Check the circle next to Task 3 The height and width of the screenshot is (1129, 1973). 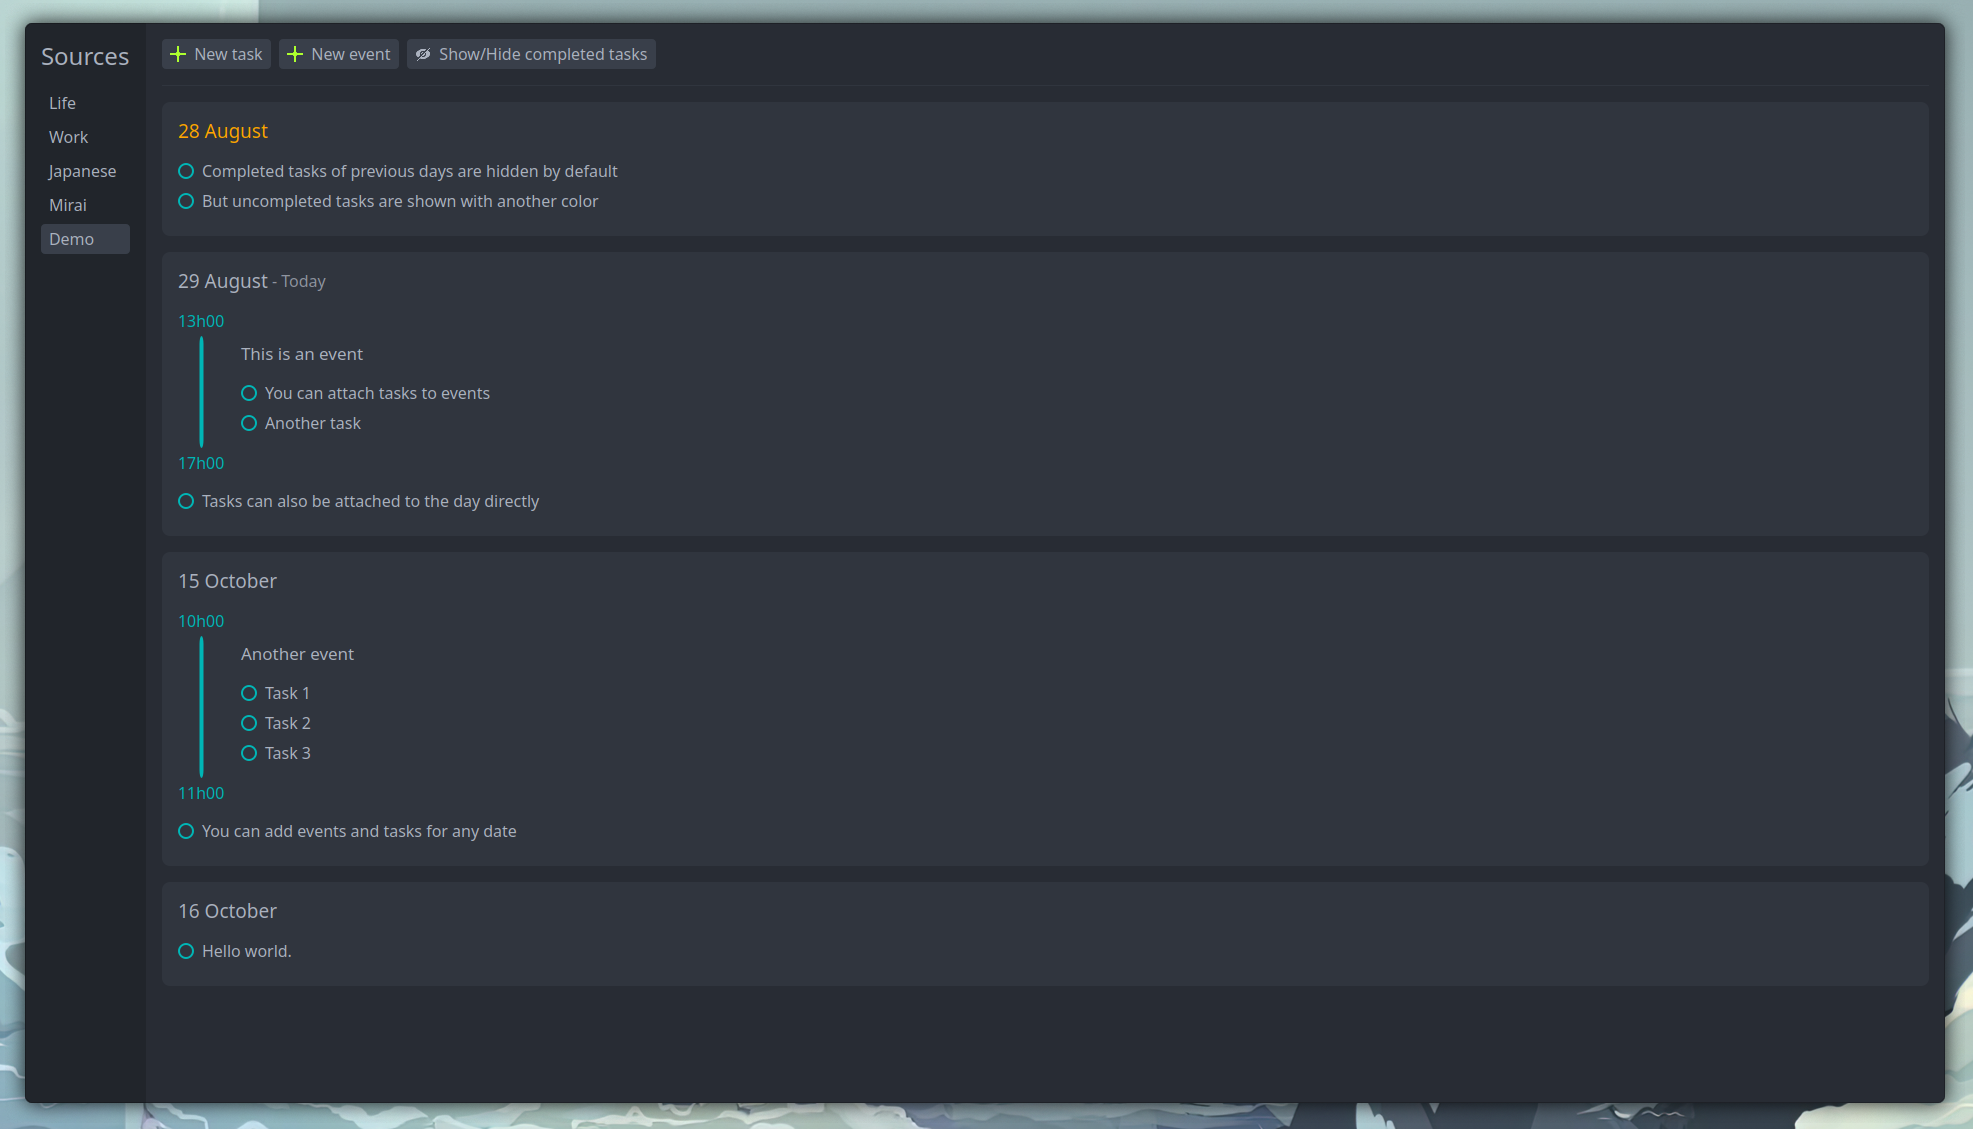[x=249, y=753]
